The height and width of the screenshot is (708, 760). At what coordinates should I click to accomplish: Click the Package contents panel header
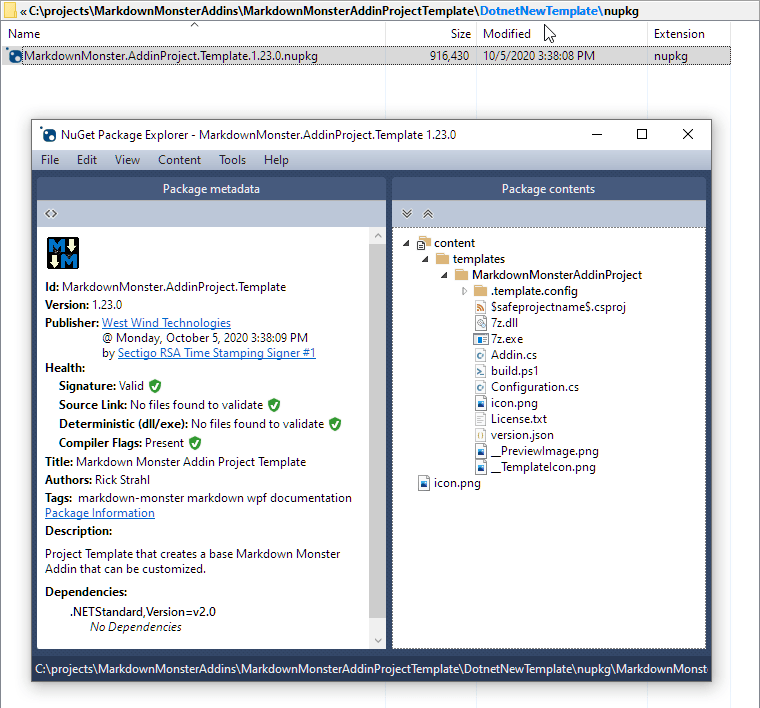tap(549, 189)
